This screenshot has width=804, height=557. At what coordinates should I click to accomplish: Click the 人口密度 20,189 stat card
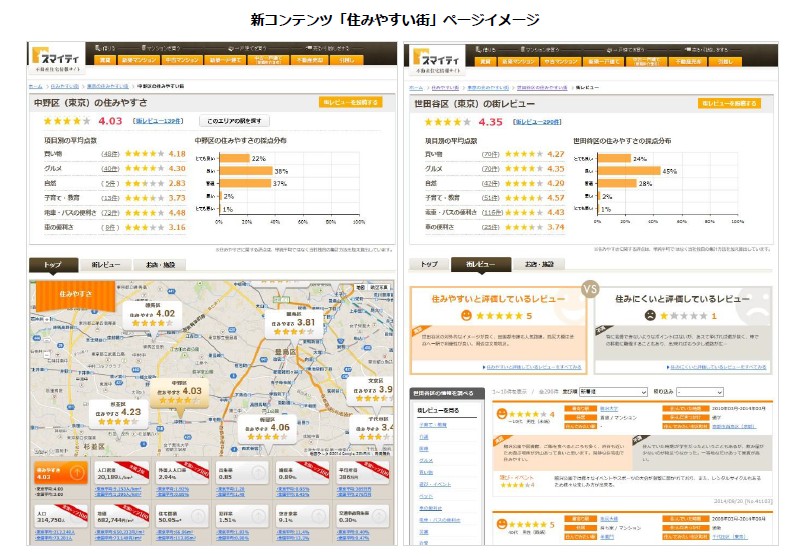[x=122, y=473]
